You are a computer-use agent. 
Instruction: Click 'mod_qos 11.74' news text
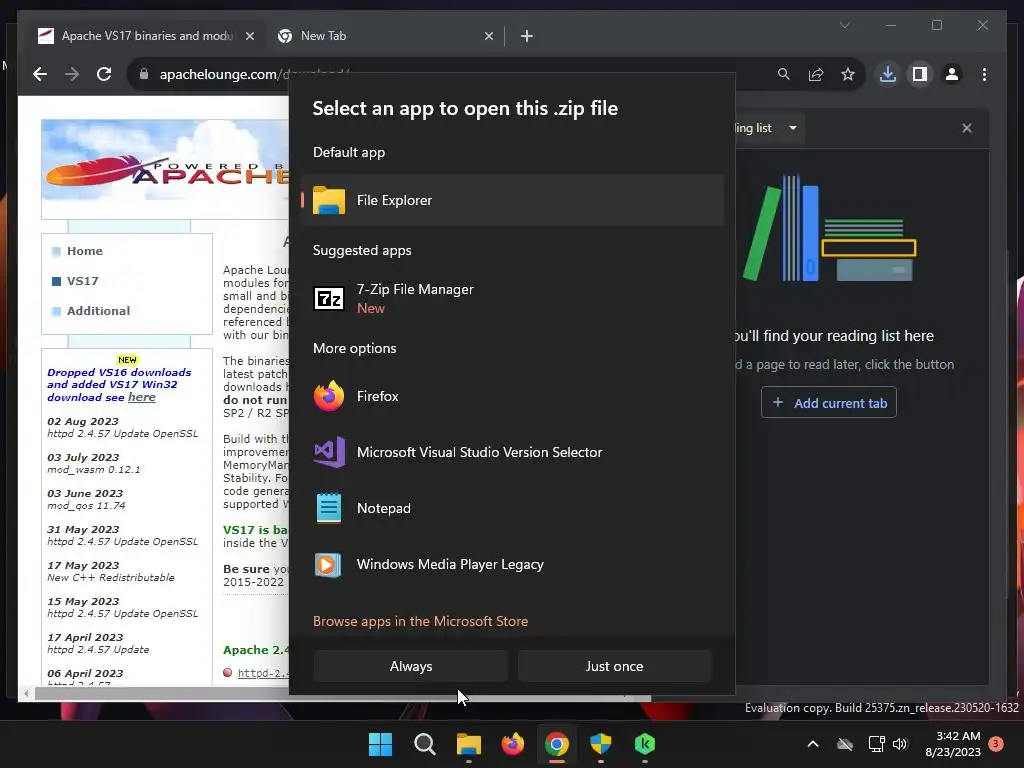tap(86, 505)
